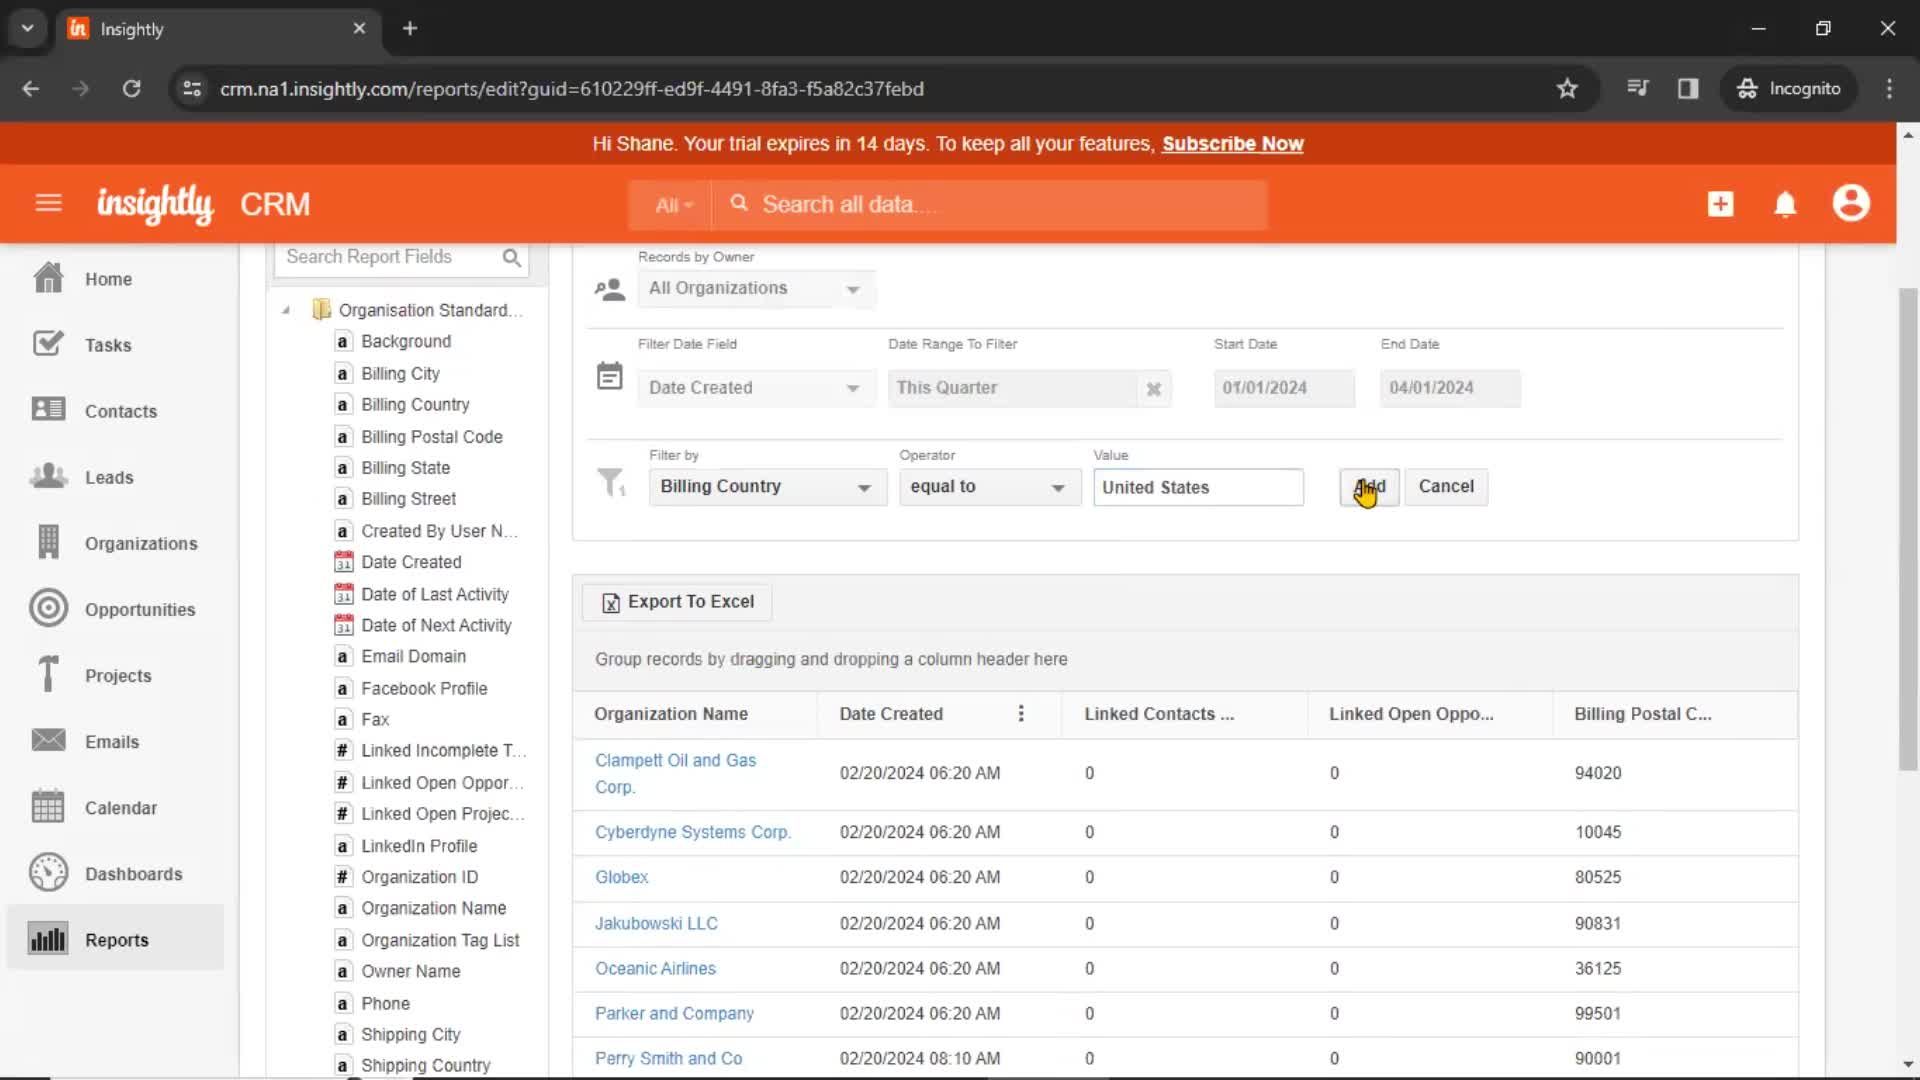1920x1080 pixels.
Task: Click the Add filter button
Action: 1369,487
